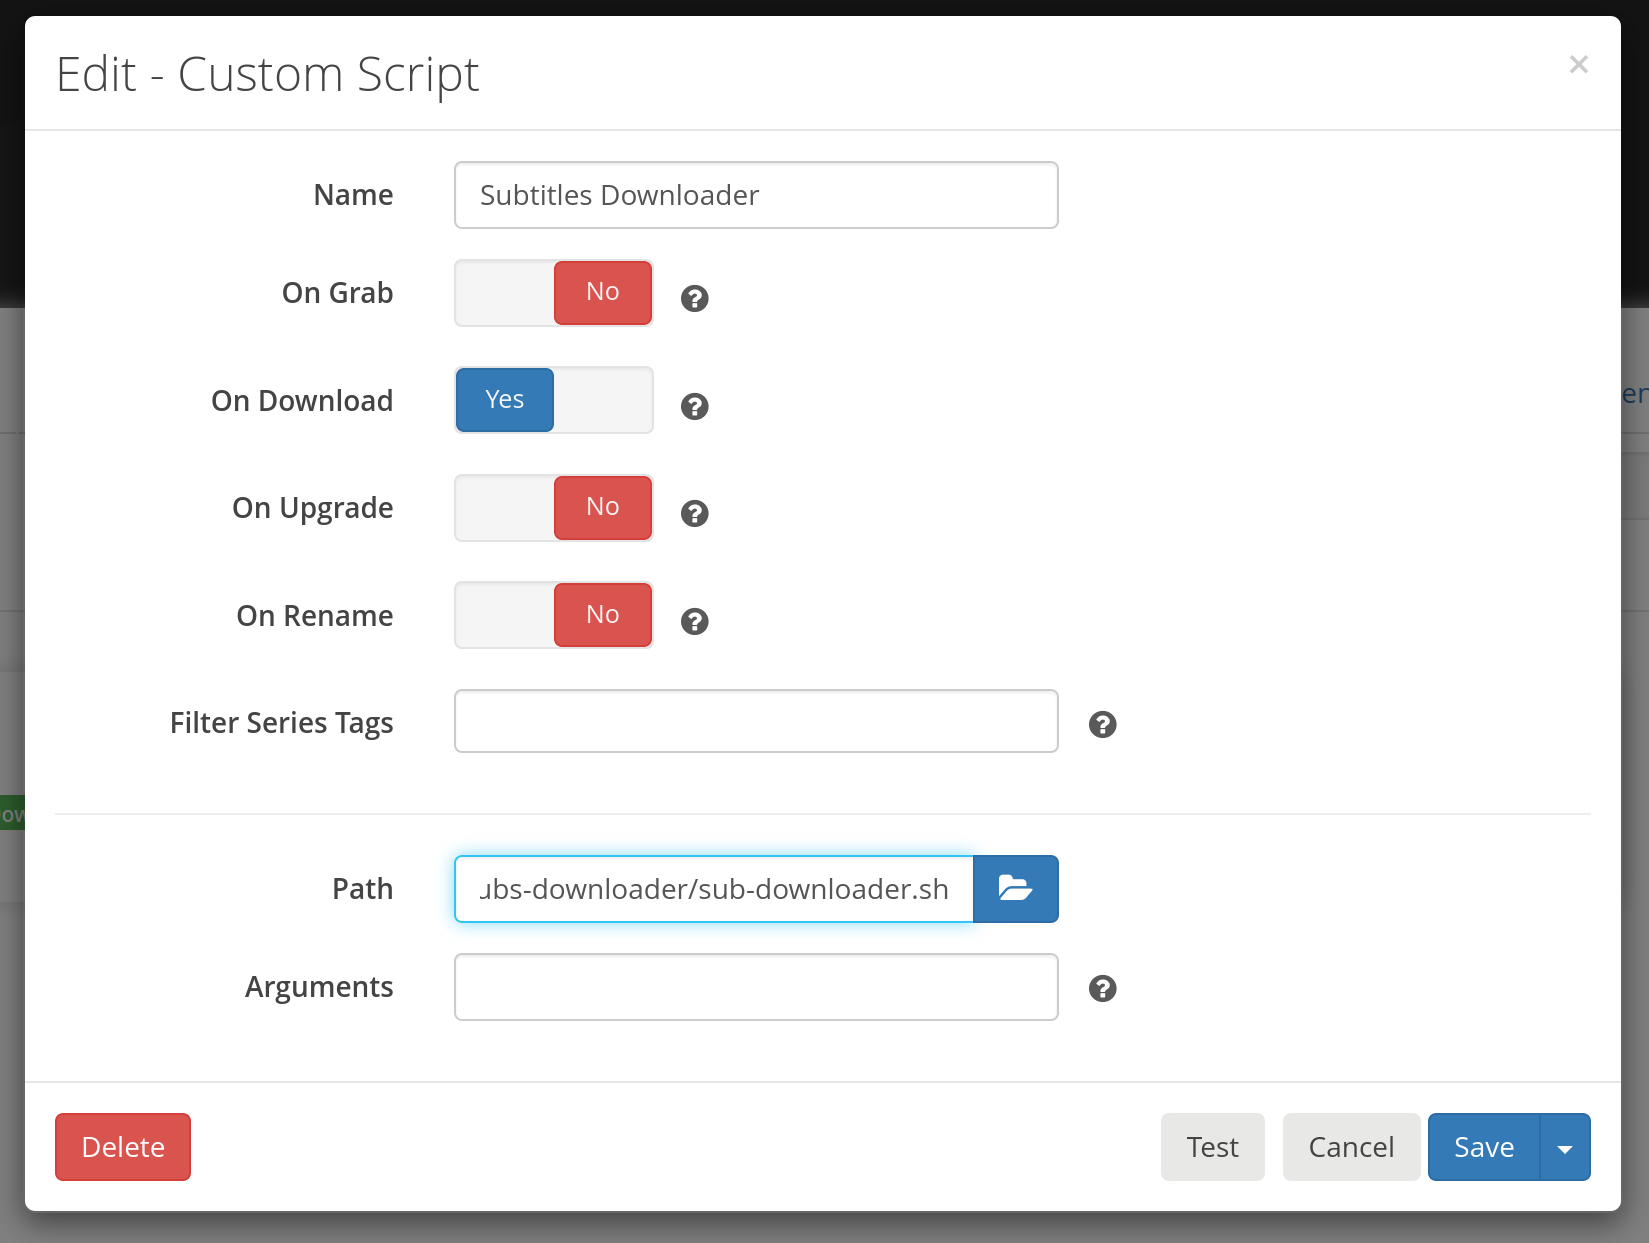Viewport: 1649px width, 1243px height.
Task: Cancel editing the custom script
Action: coord(1351,1147)
